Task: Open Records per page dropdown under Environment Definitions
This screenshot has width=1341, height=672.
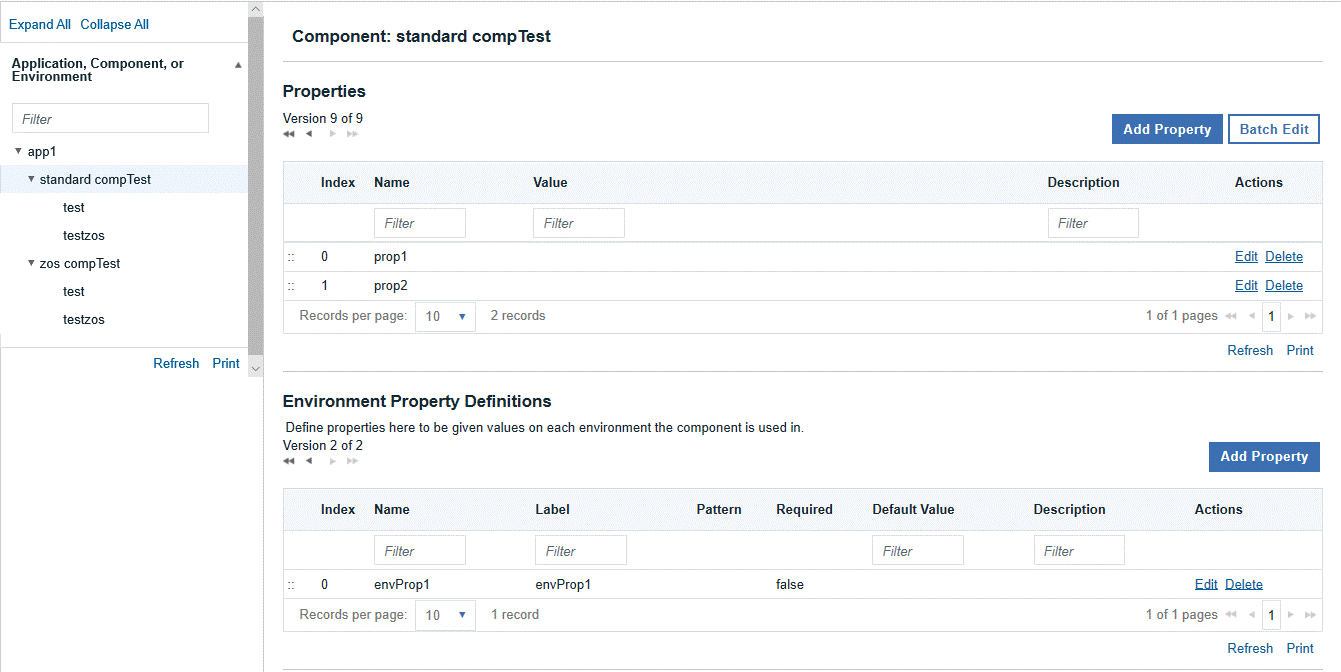Action: [445, 614]
